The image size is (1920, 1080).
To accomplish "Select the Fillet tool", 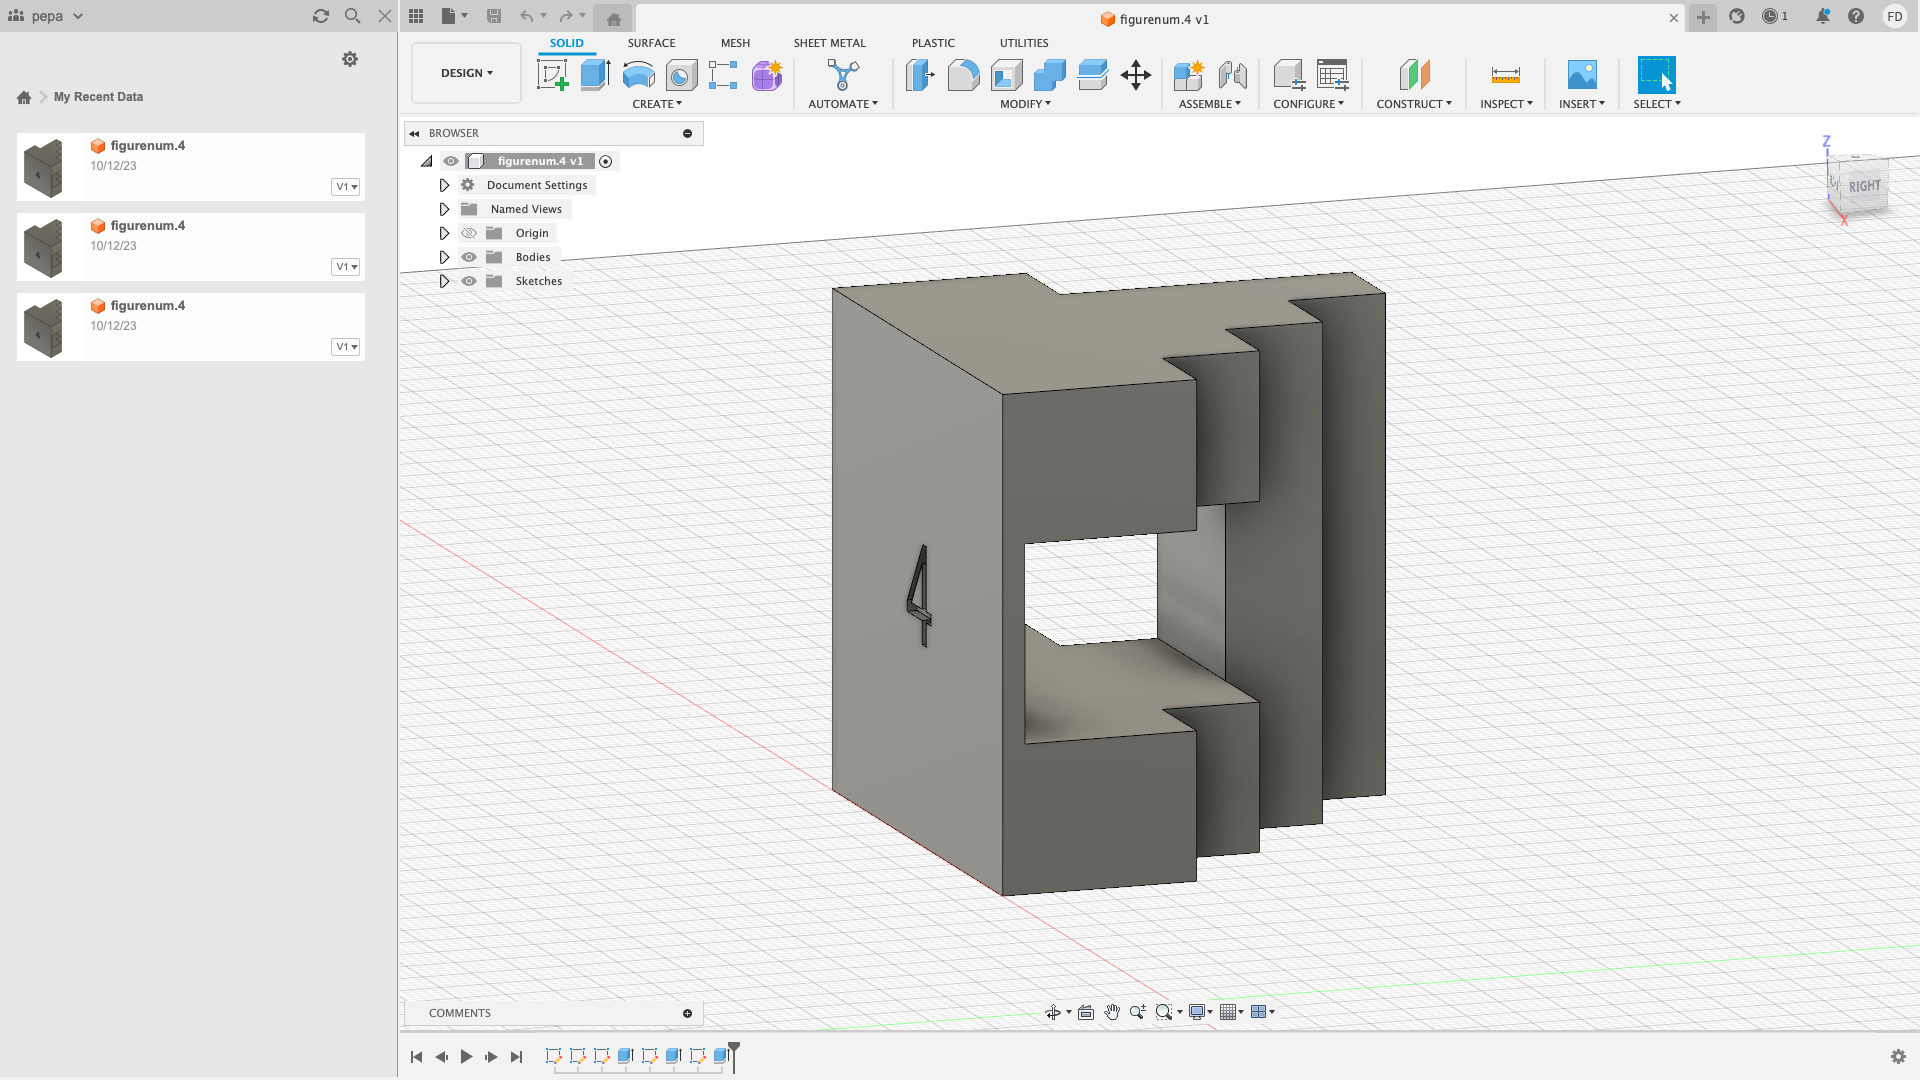I will pyautogui.click(x=963, y=75).
